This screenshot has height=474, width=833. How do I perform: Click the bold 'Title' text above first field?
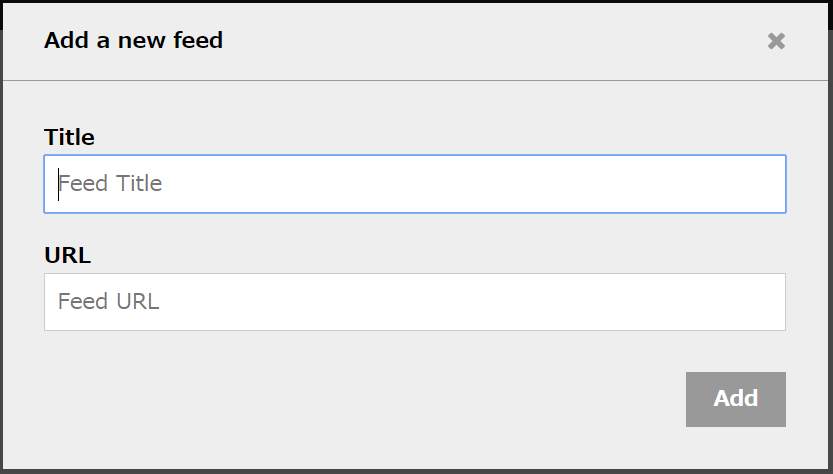pos(69,137)
